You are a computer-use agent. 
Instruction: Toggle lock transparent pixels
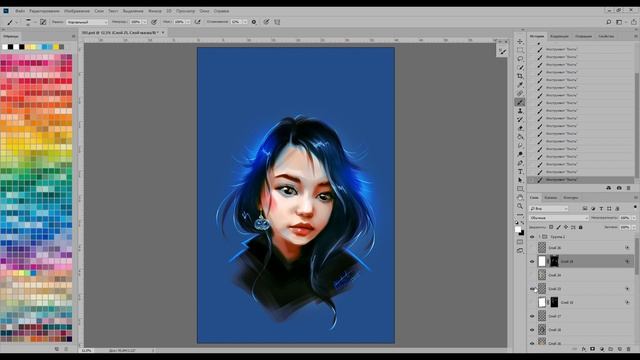click(x=551, y=227)
